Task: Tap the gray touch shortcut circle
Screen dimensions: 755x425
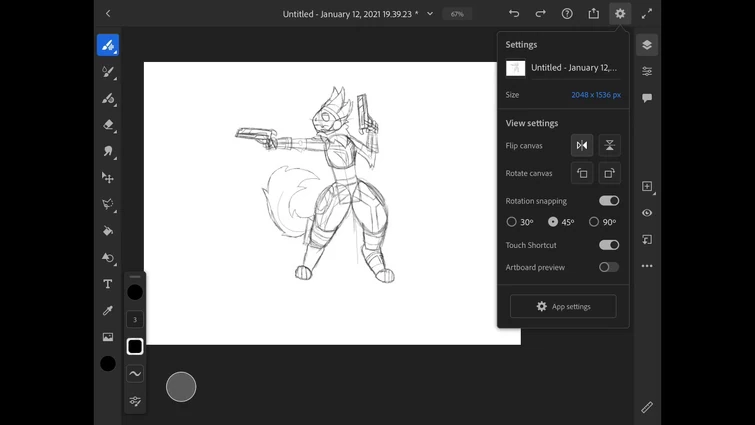Action: pyautogui.click(x=181, y=386)
